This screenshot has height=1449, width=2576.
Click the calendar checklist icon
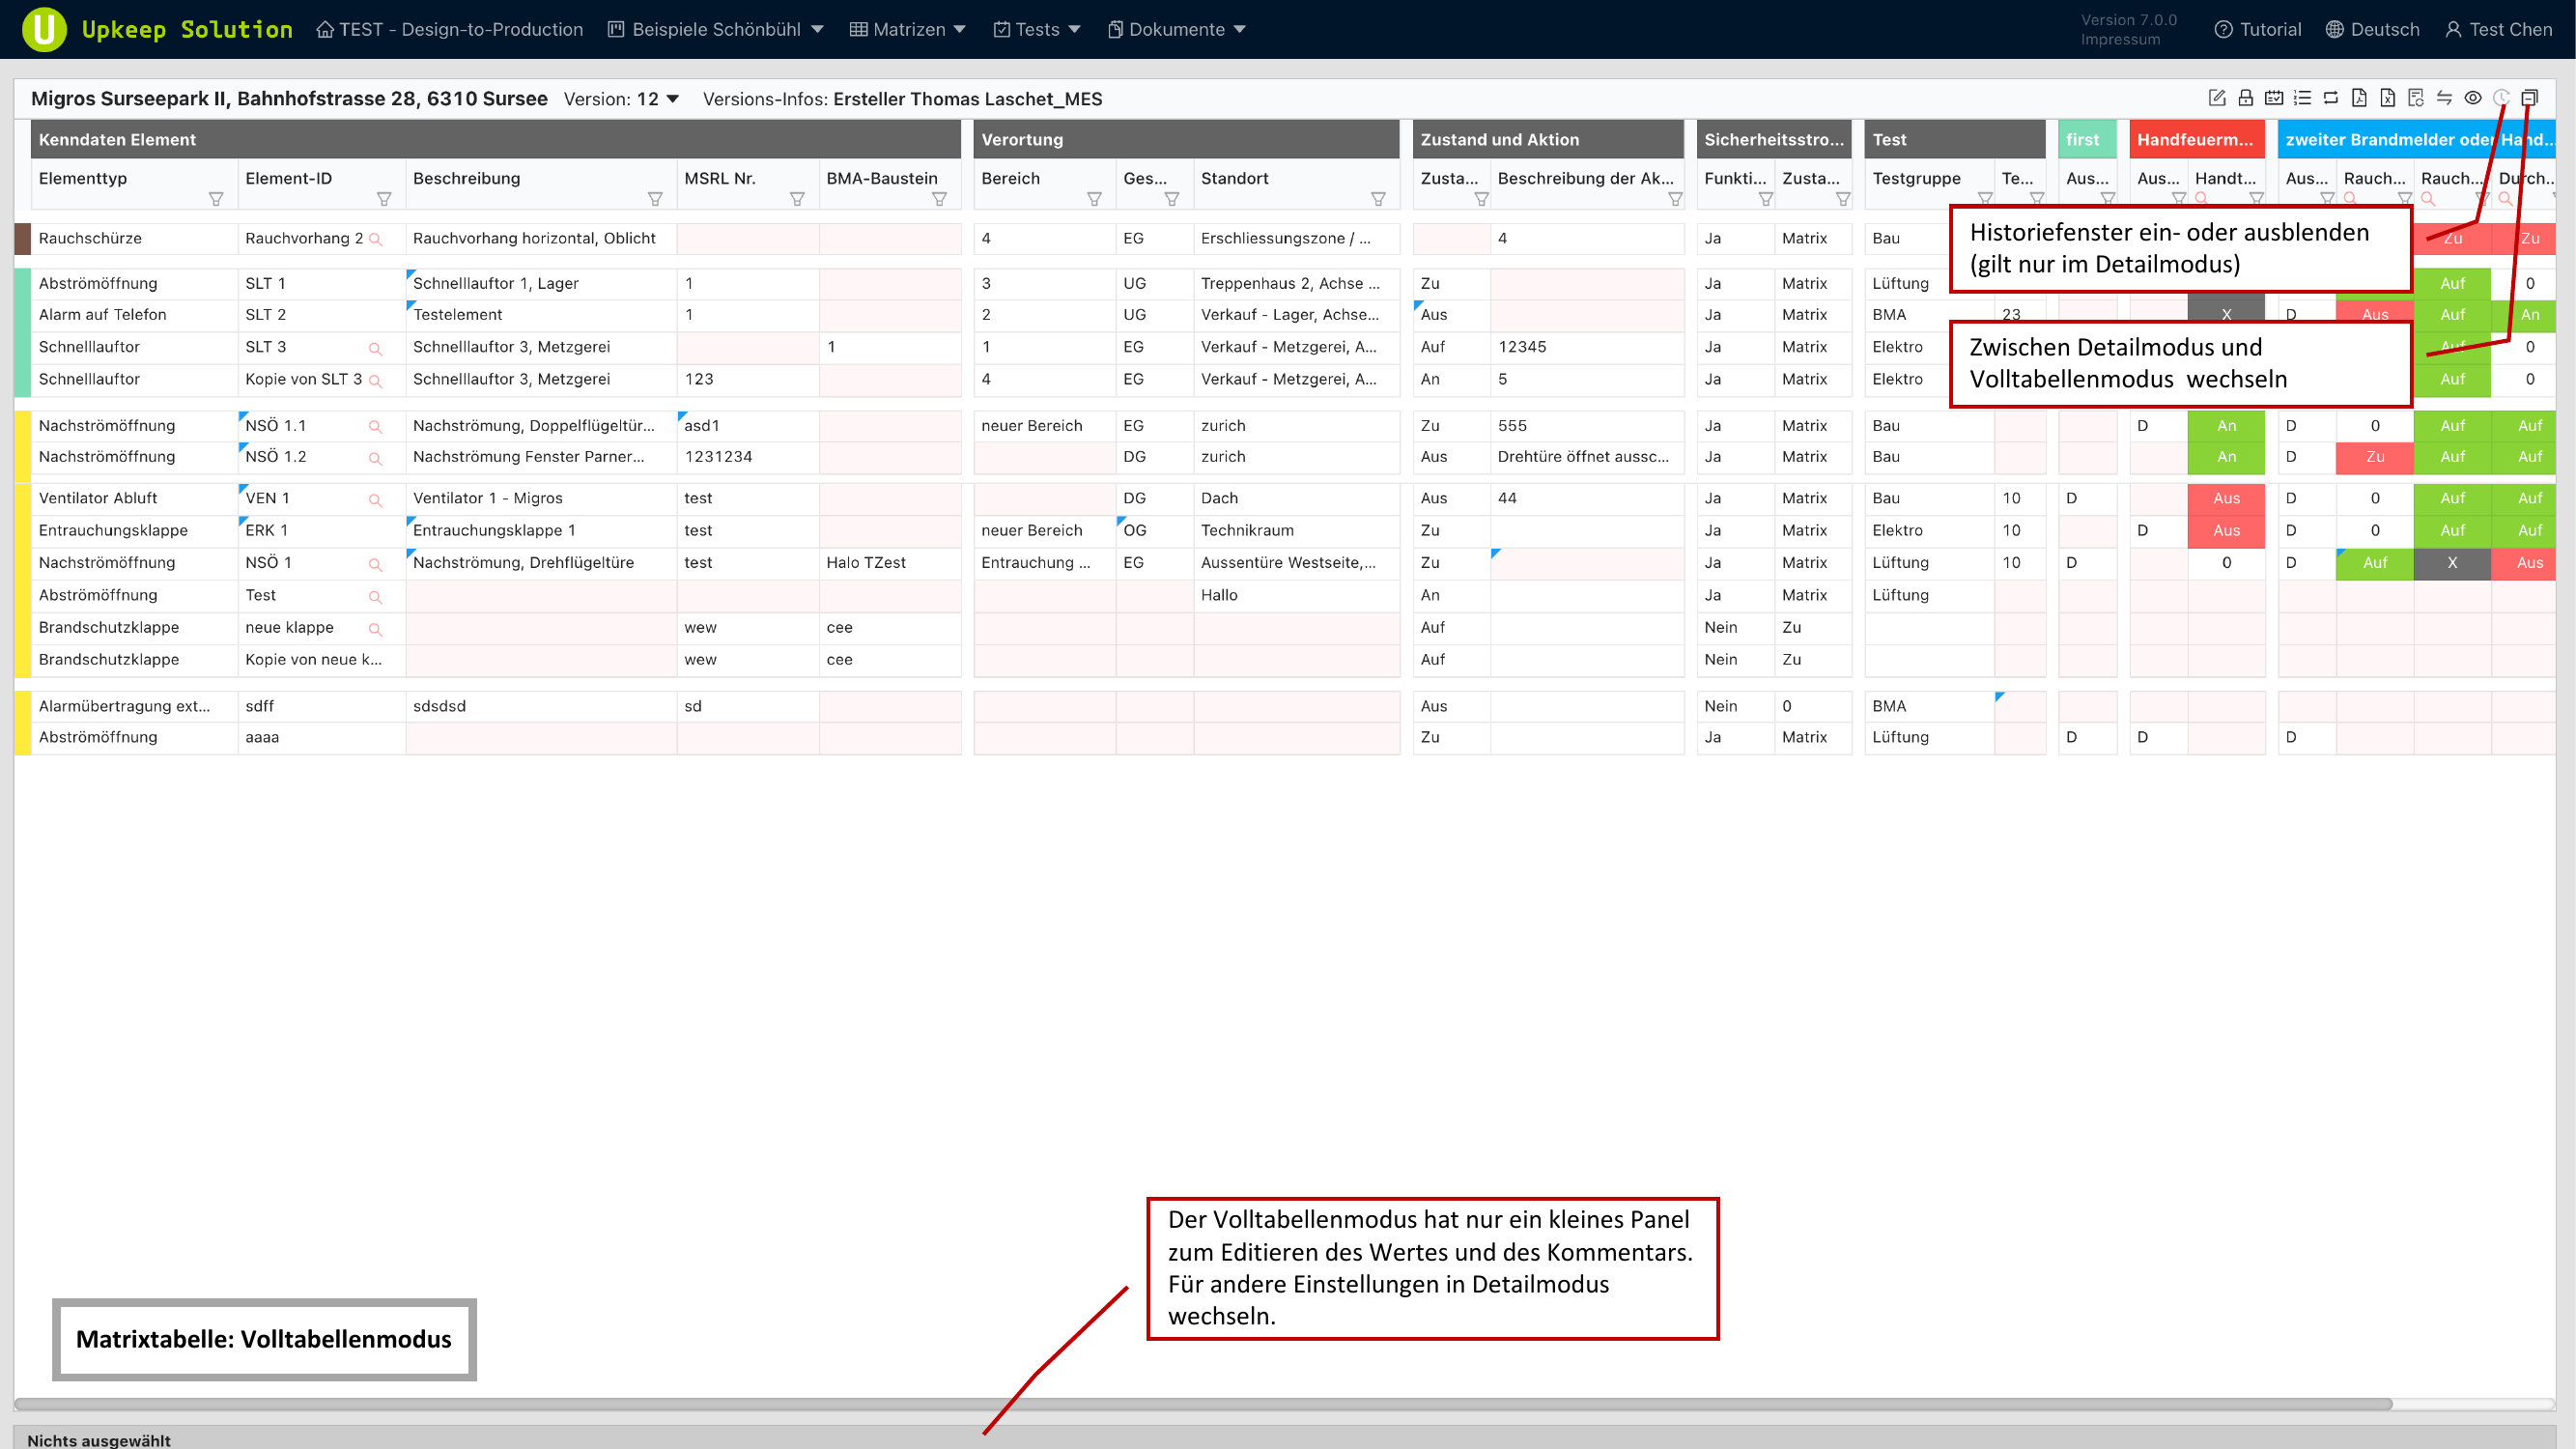coord(2274,98)
